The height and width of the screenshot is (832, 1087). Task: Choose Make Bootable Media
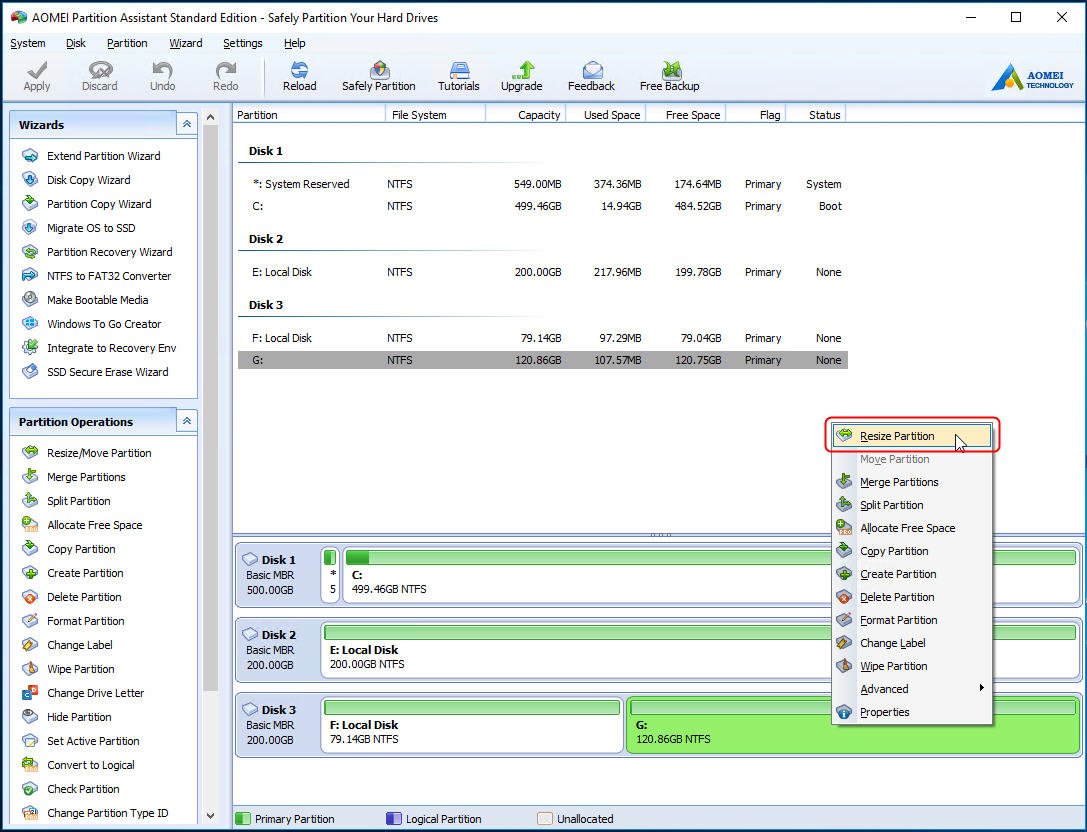(97, 300)
